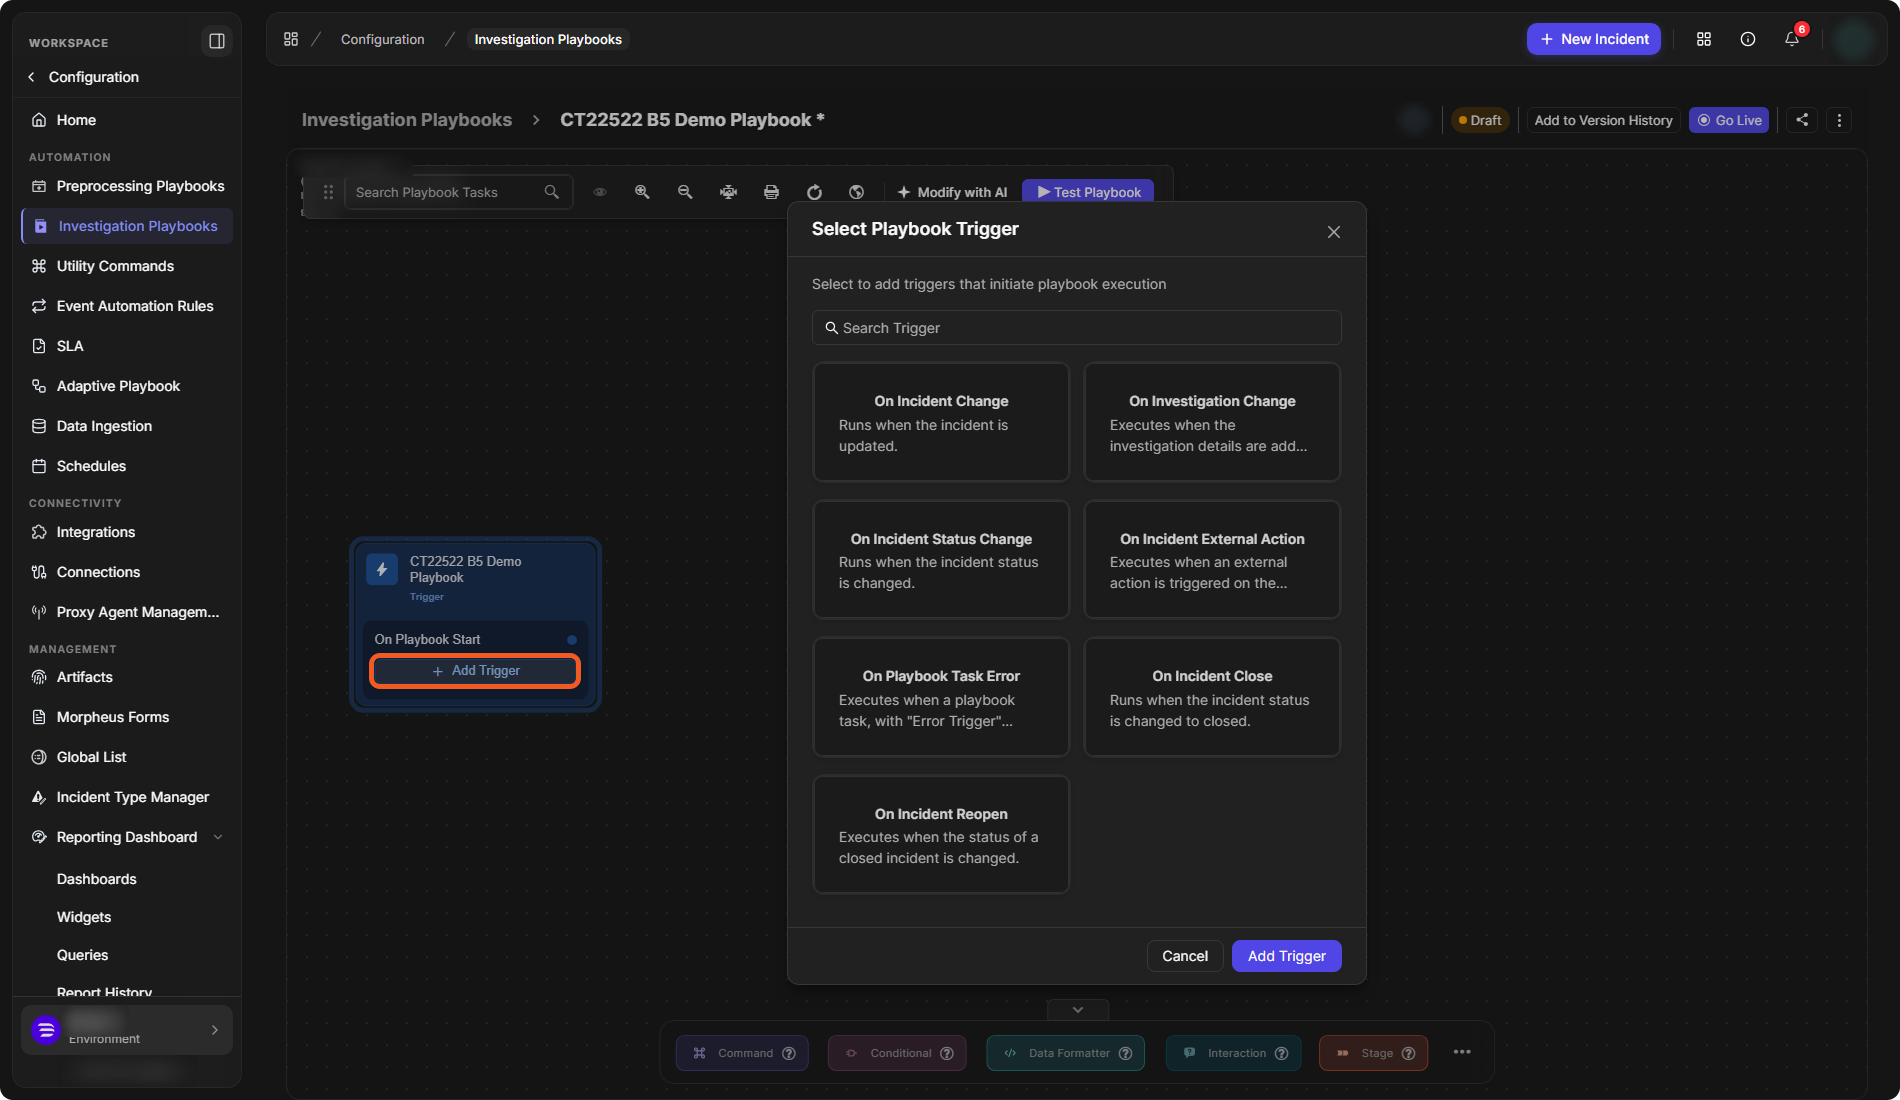Click zoom out icon
This screenshot has width=1900, height=1100.
(685, 192)
